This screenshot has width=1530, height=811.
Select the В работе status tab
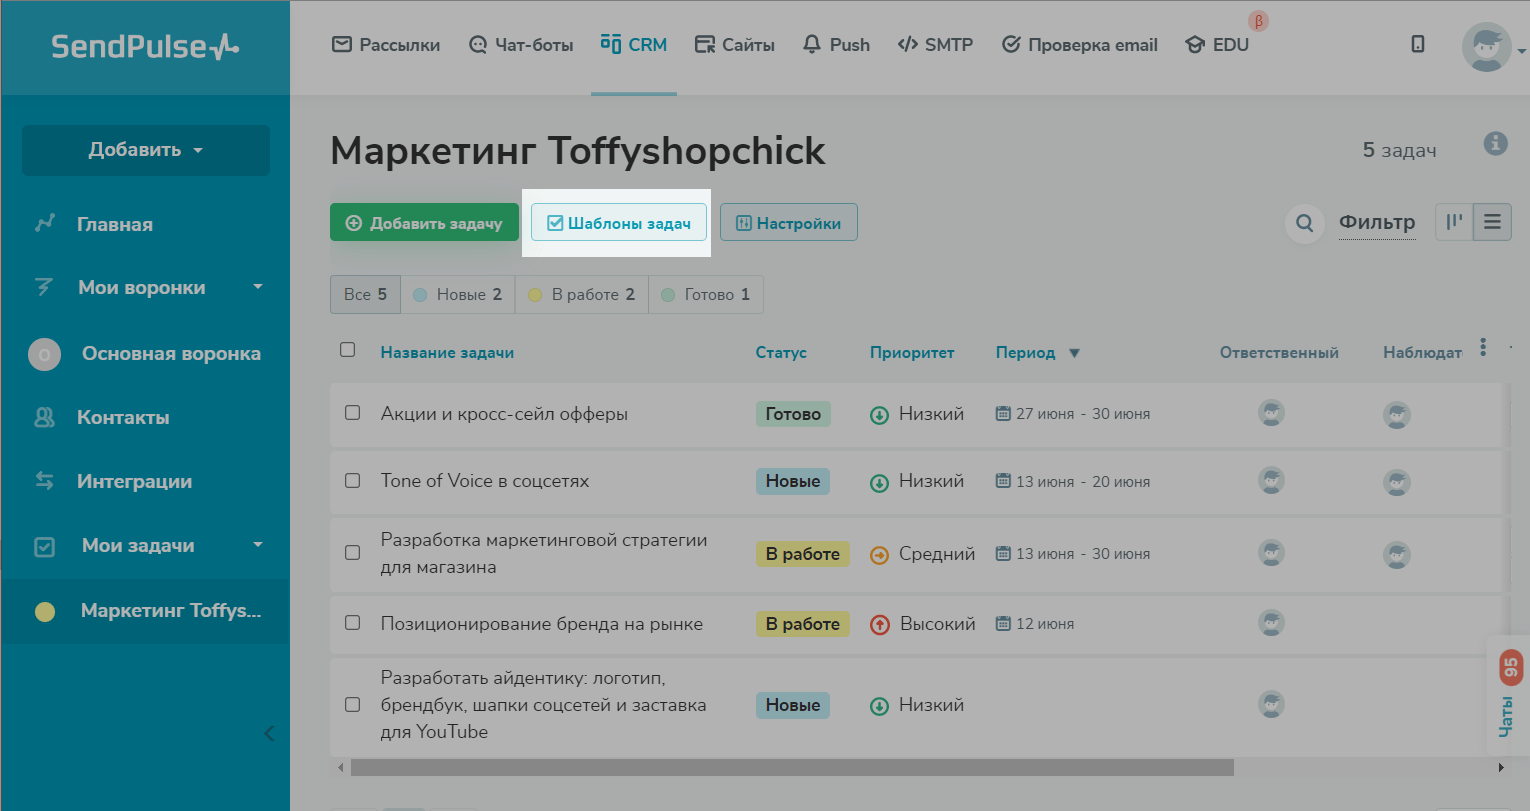[x=581, y=295]
